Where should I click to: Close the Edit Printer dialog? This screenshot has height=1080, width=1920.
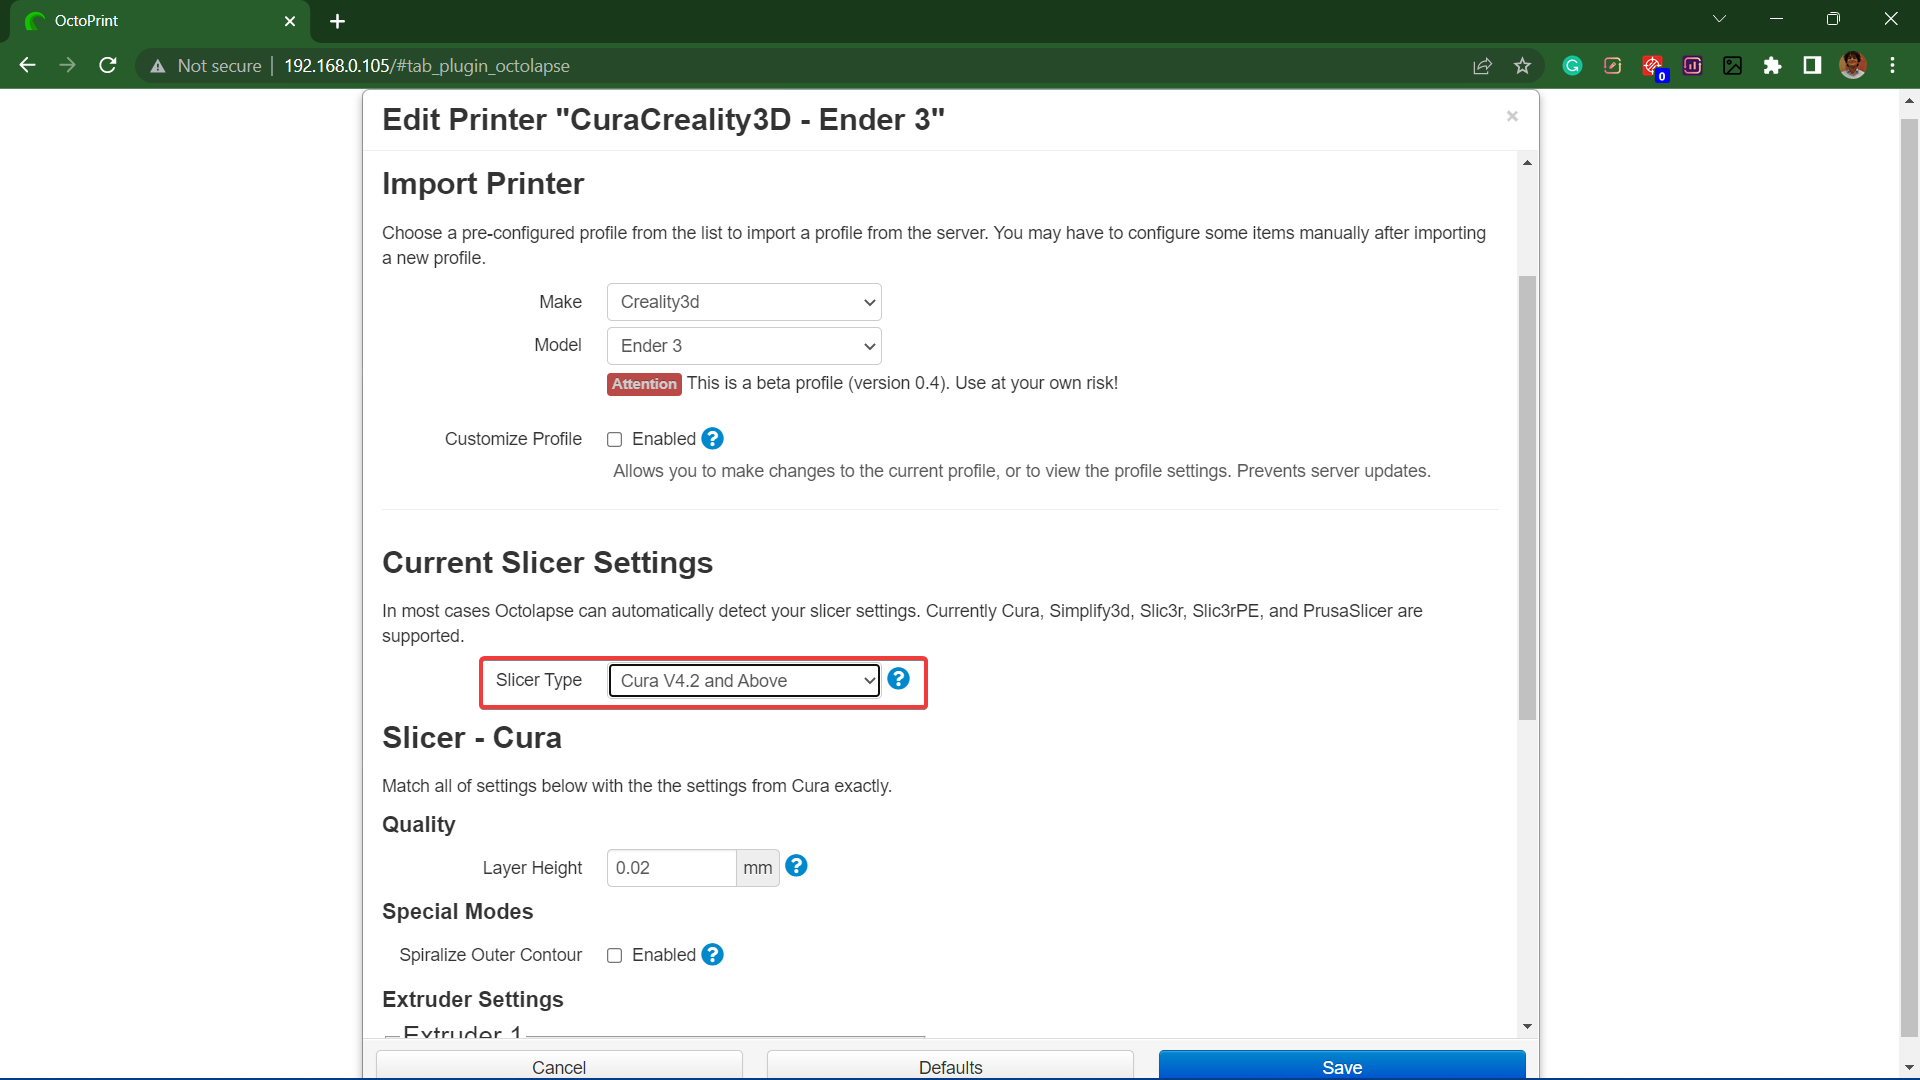pyautogui.click(x=1512, y=116)
